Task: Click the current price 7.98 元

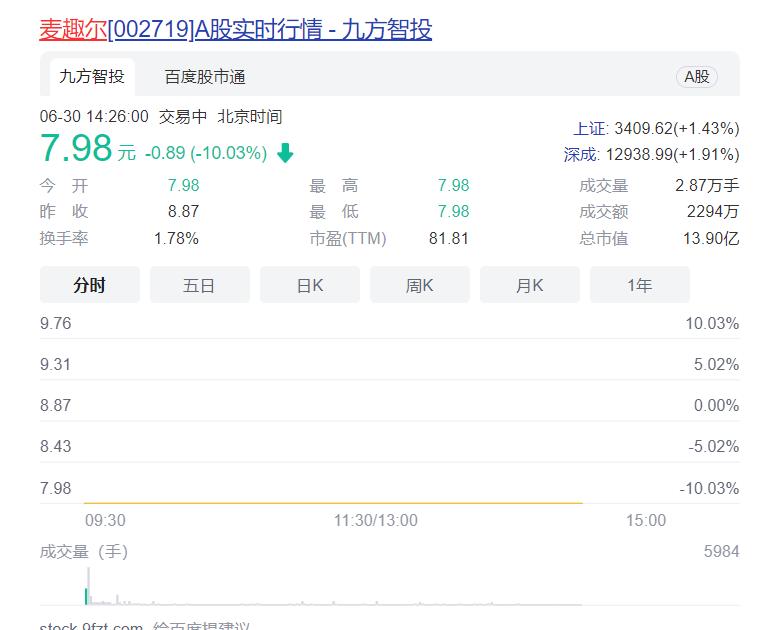Action: [x=88, y=148]
